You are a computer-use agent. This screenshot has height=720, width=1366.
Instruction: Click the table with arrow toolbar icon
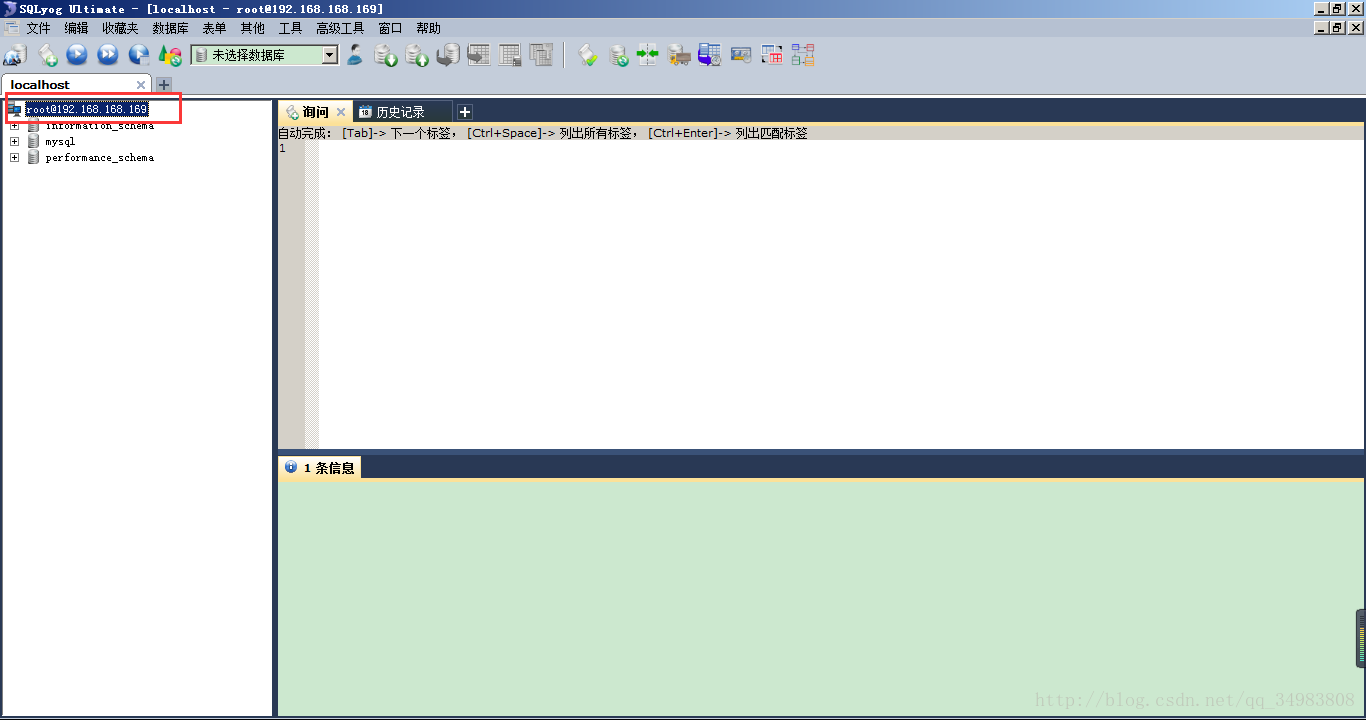479,55
